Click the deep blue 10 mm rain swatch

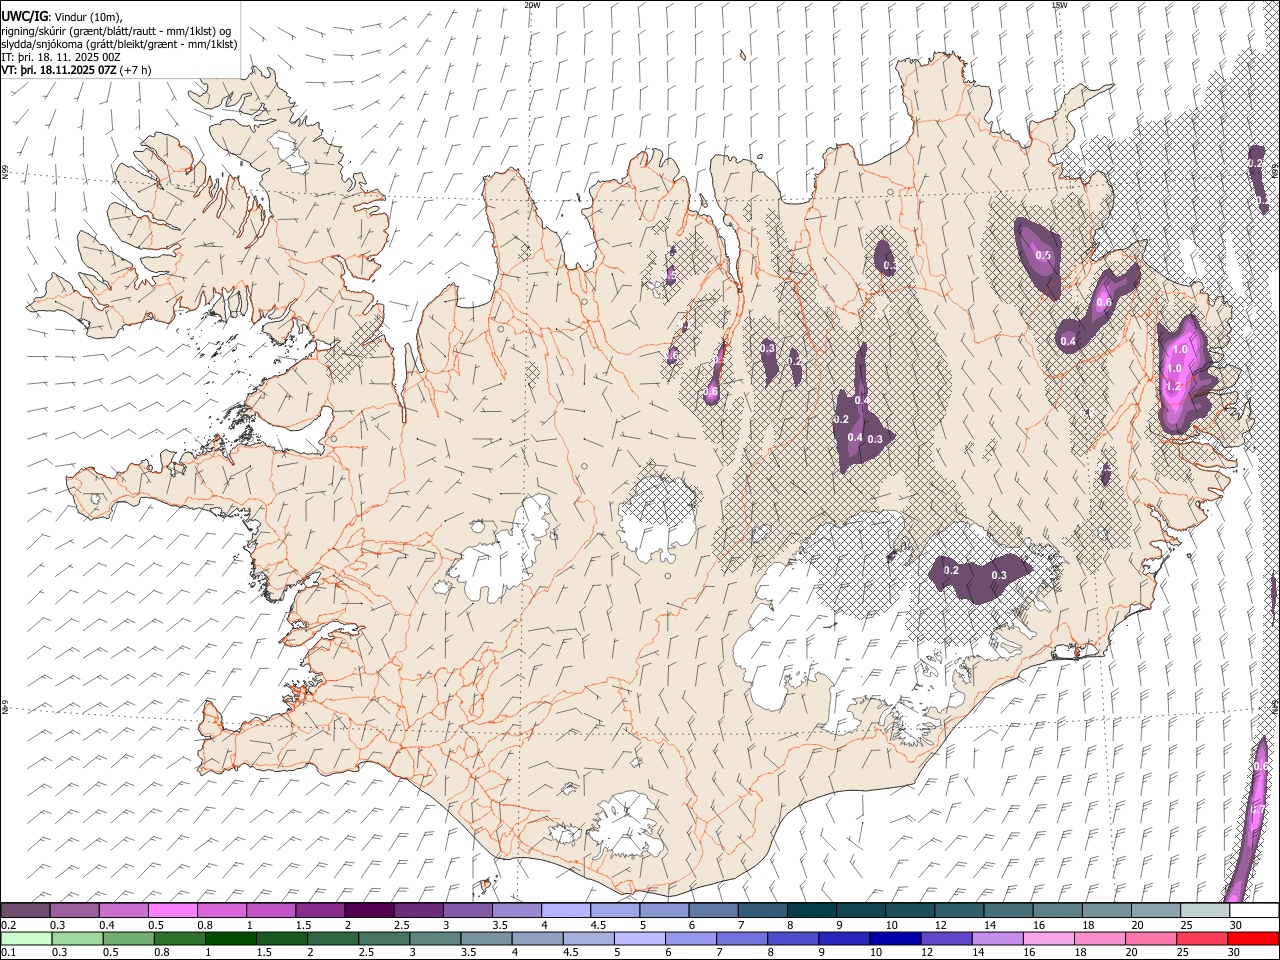pos(896,939)
